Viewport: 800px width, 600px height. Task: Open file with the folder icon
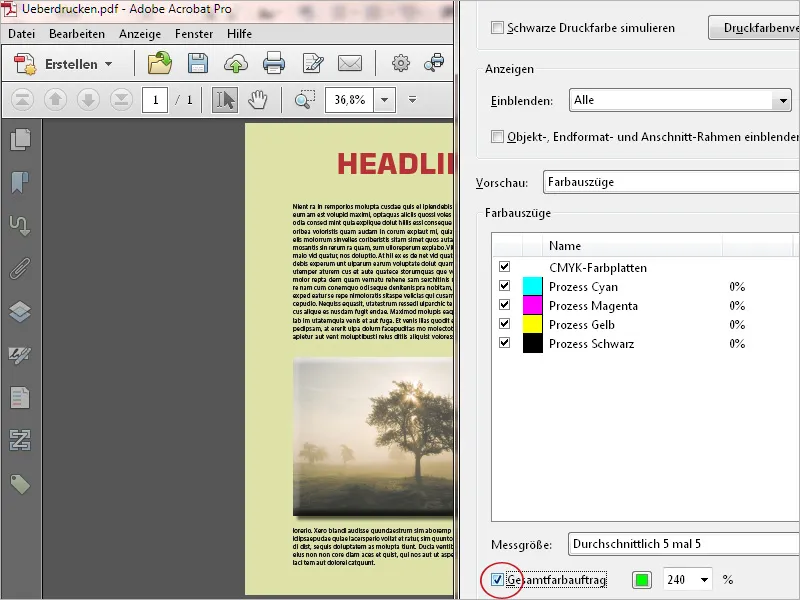[x=160, y=63]
